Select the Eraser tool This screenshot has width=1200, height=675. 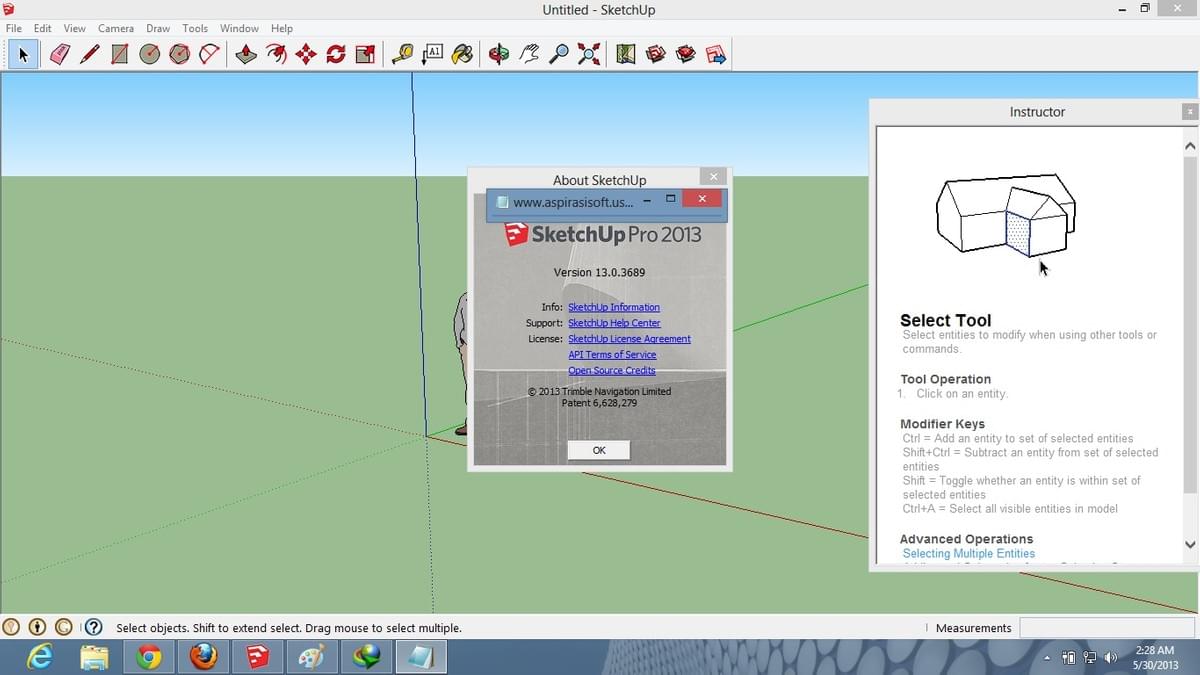point(59,54)
